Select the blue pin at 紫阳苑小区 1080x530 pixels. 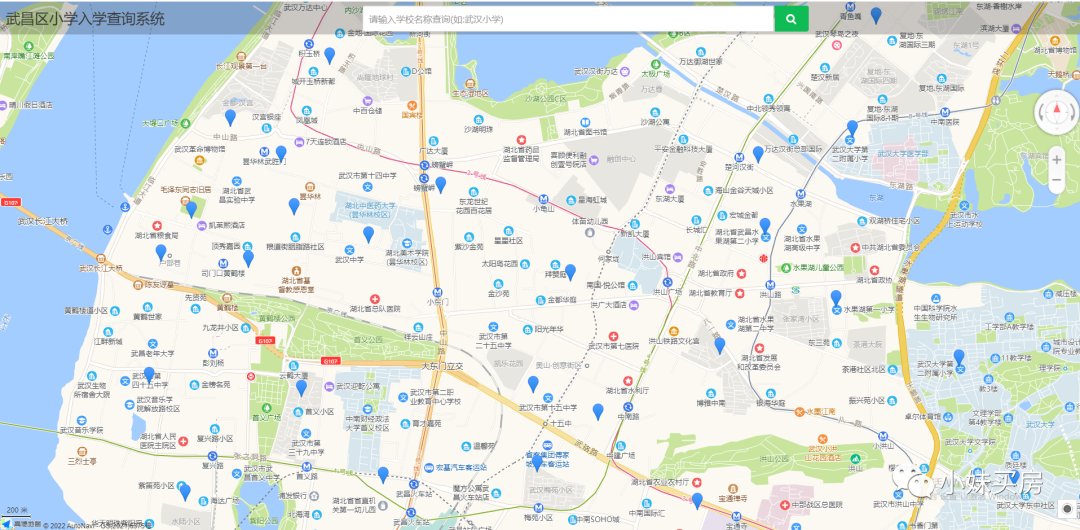pos(185,492)
